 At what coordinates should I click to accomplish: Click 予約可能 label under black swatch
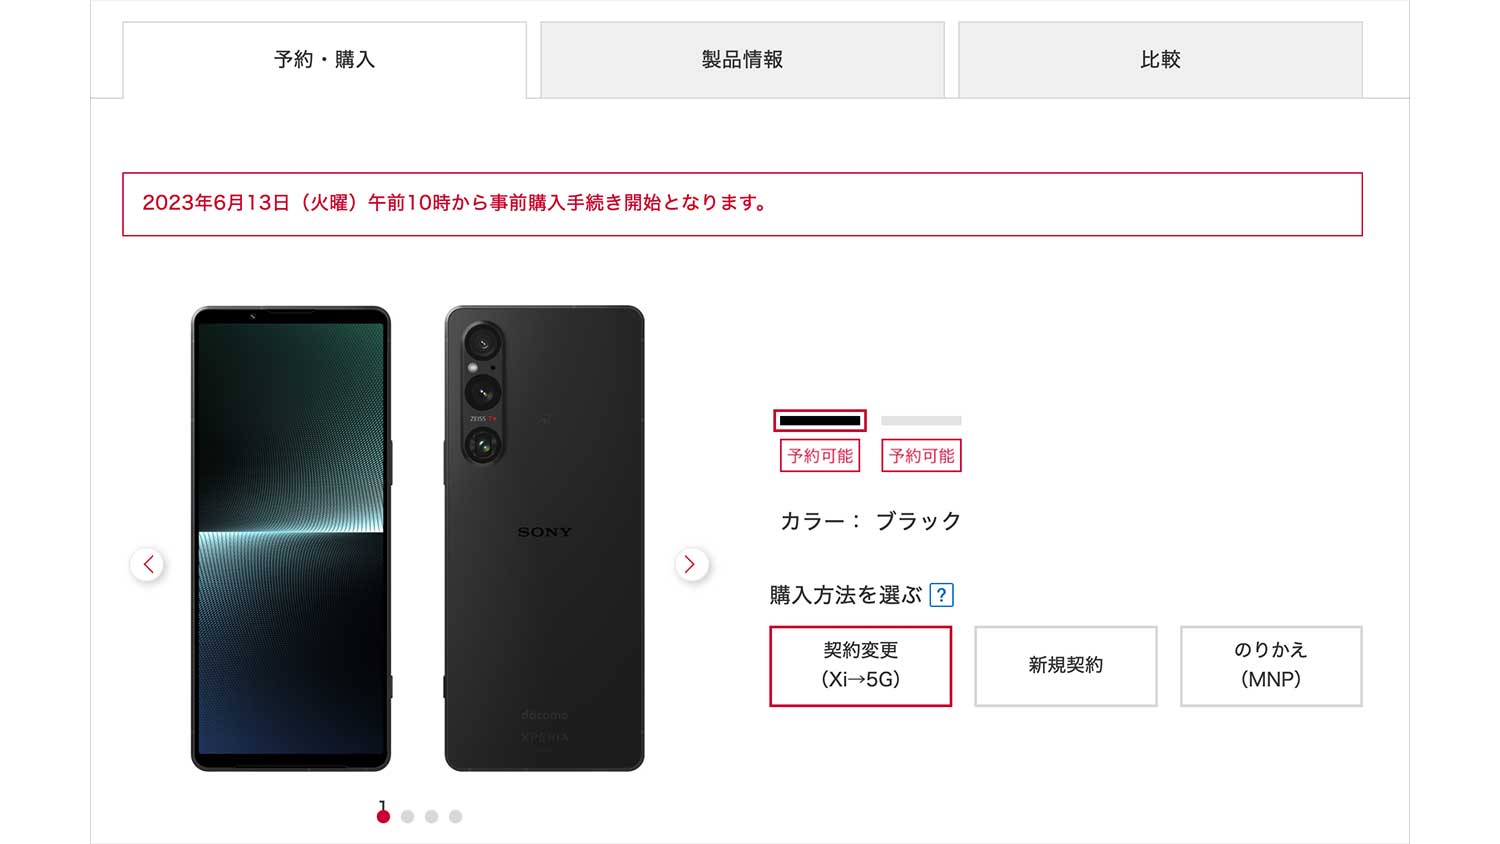point(820,456)
